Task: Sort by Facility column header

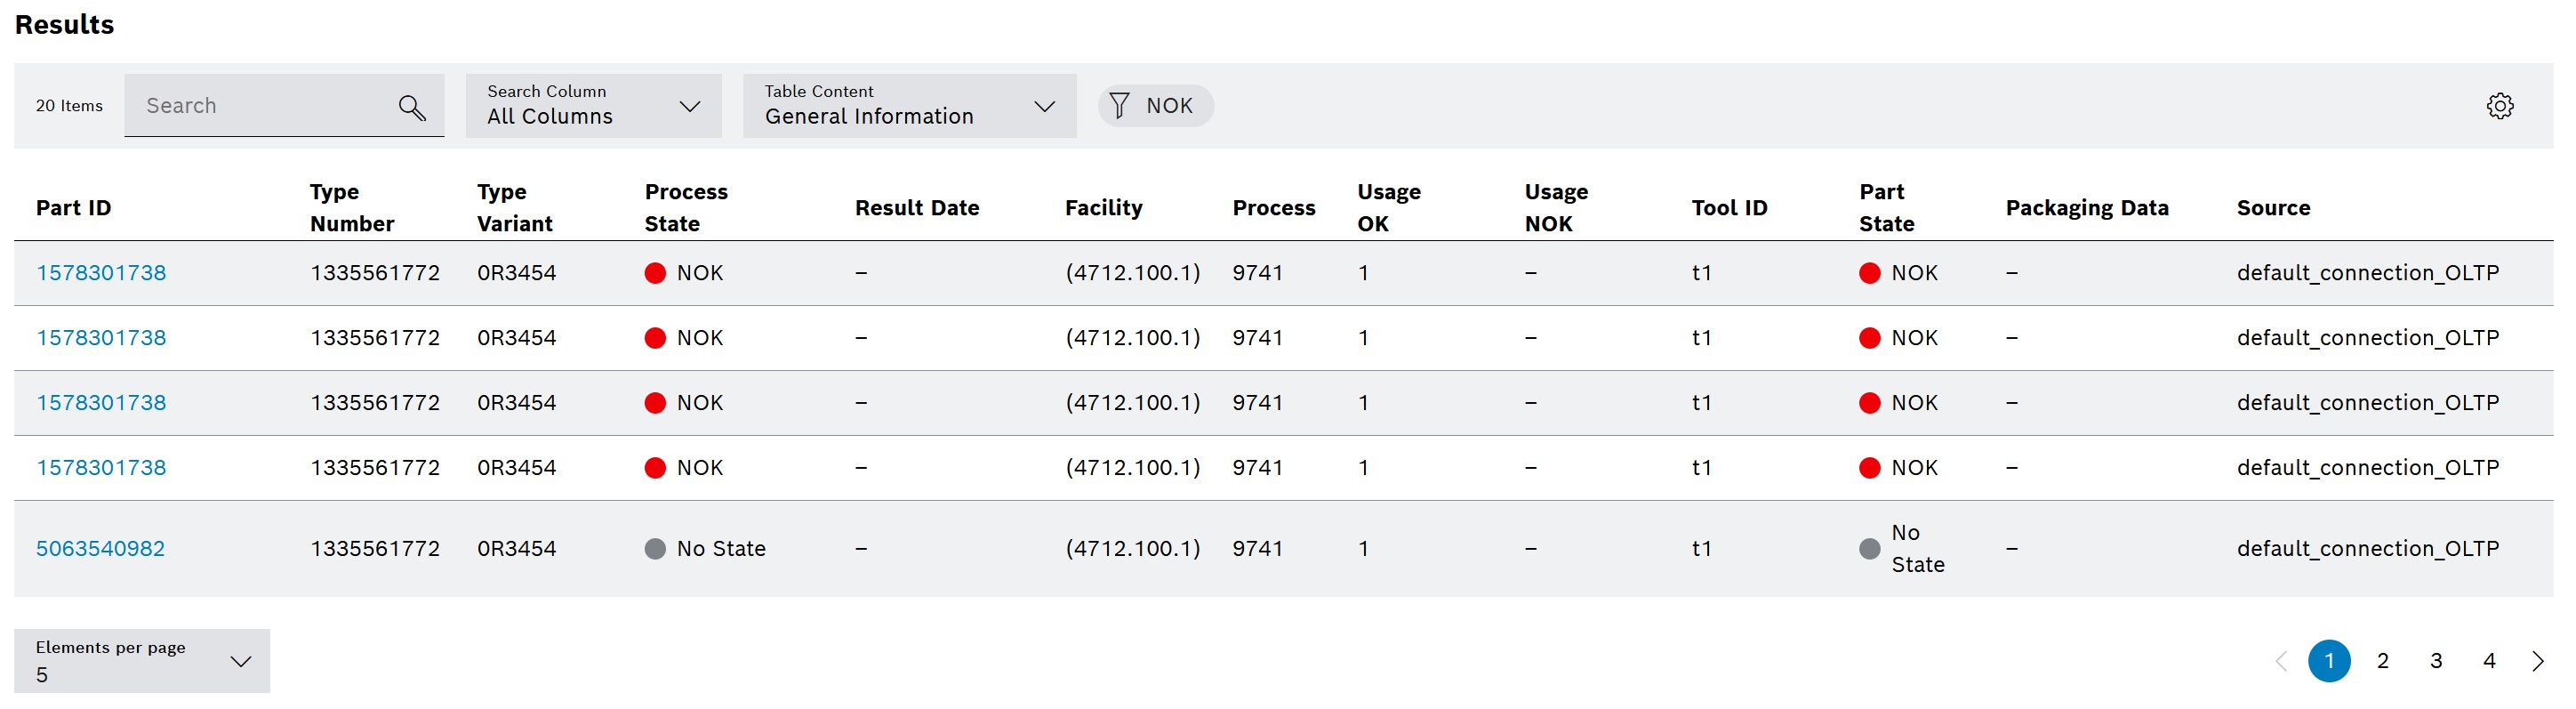Action: (x=1103, y=208)
